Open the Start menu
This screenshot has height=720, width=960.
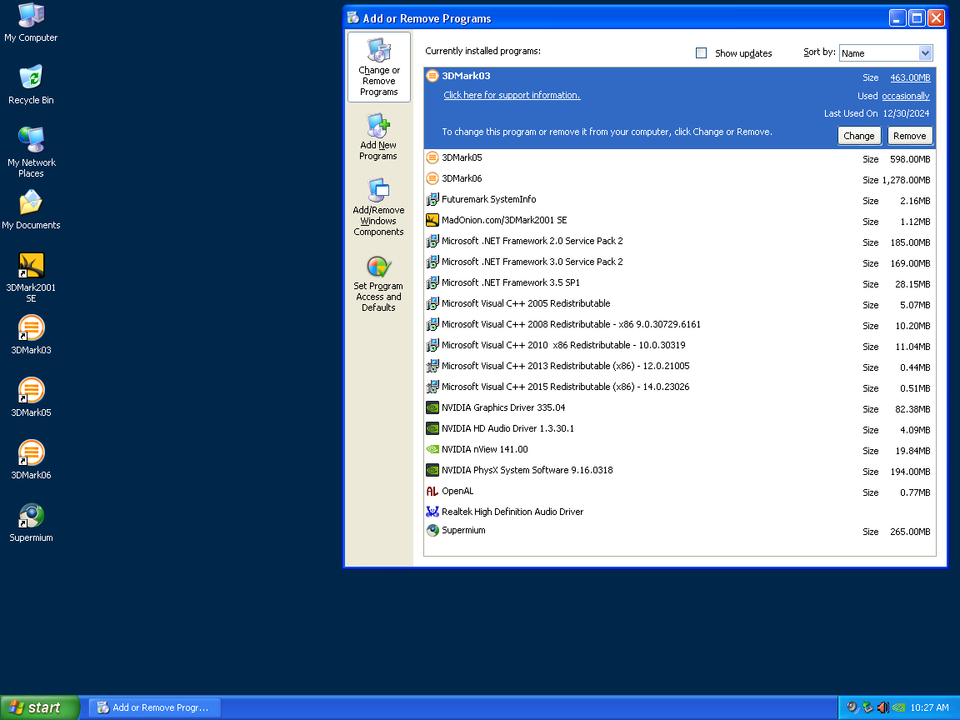pos(38,707)
